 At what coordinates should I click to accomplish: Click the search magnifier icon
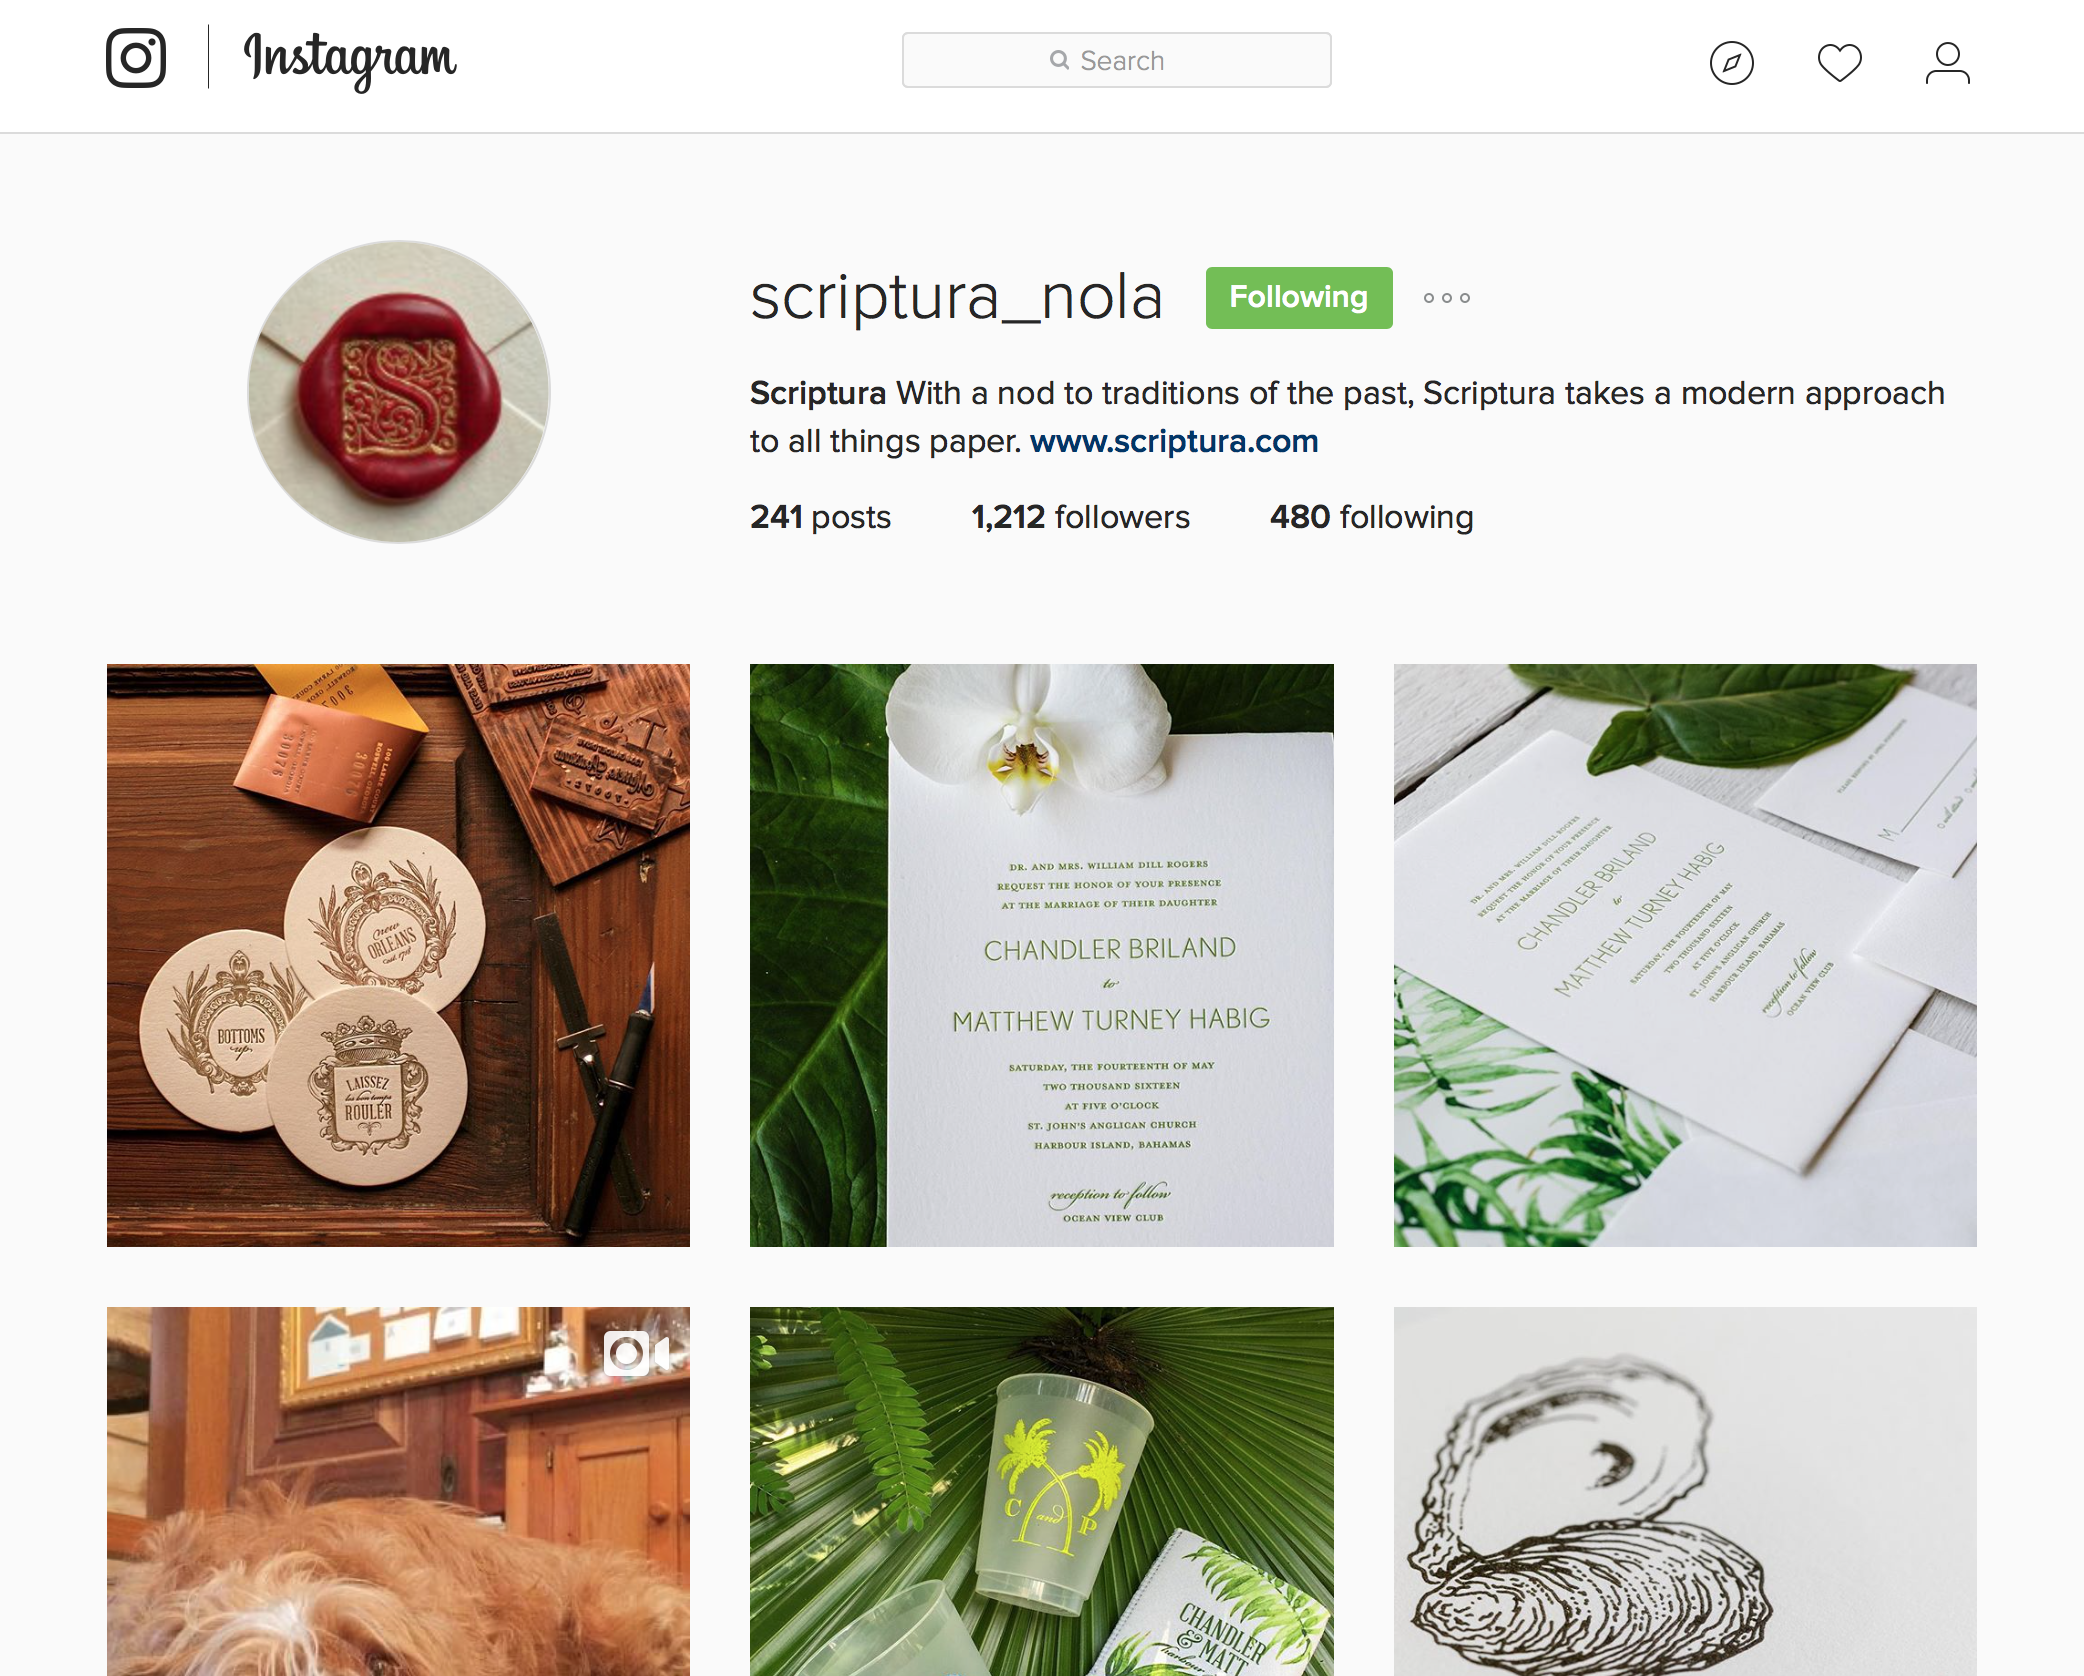point(1059,60)
